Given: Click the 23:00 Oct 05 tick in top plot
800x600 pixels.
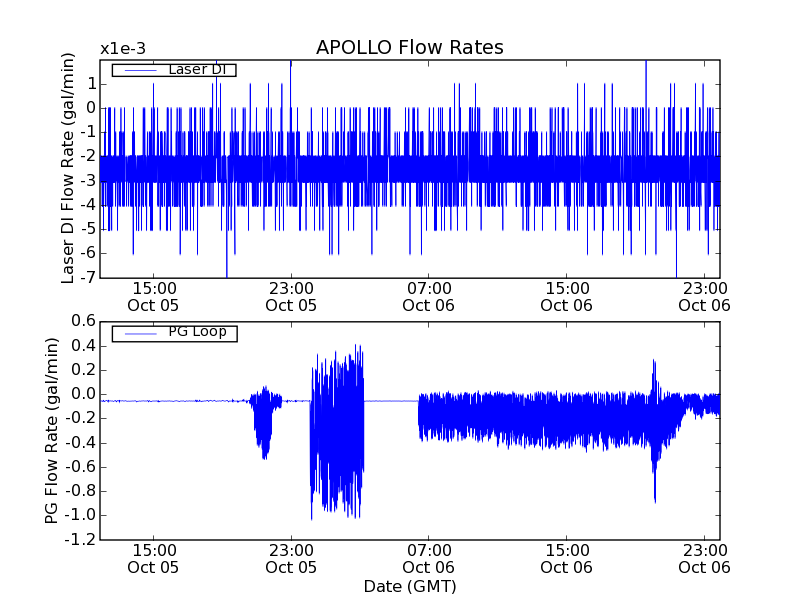Looking at the screenshot, I should [x=291, y=297].
